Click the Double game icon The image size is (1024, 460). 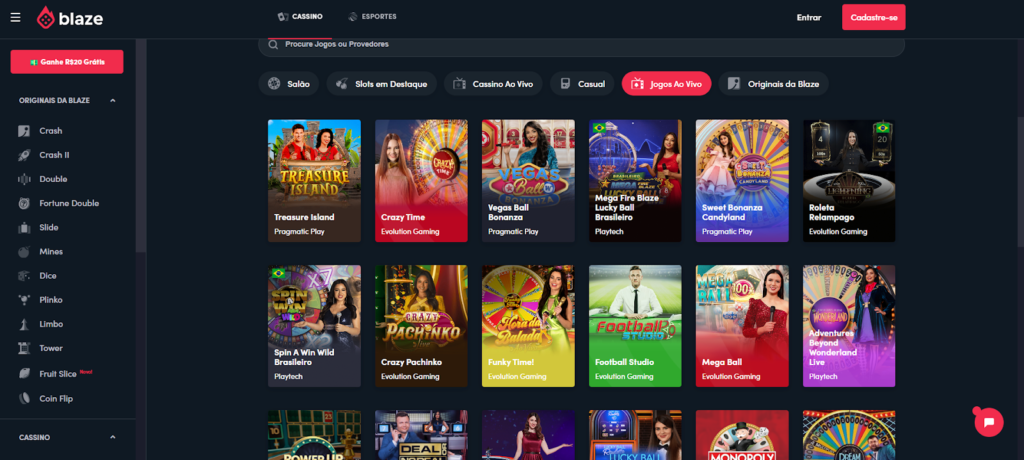point(24,179)
